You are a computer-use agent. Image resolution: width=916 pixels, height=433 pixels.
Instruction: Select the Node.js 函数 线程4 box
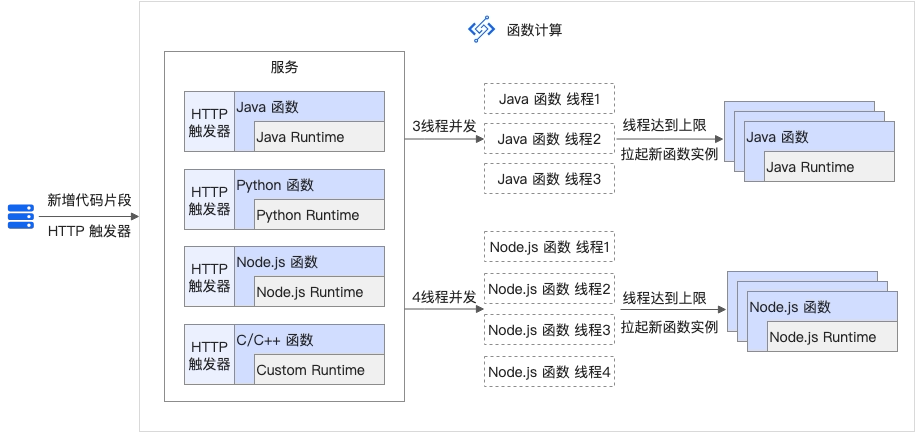point(549,371)
